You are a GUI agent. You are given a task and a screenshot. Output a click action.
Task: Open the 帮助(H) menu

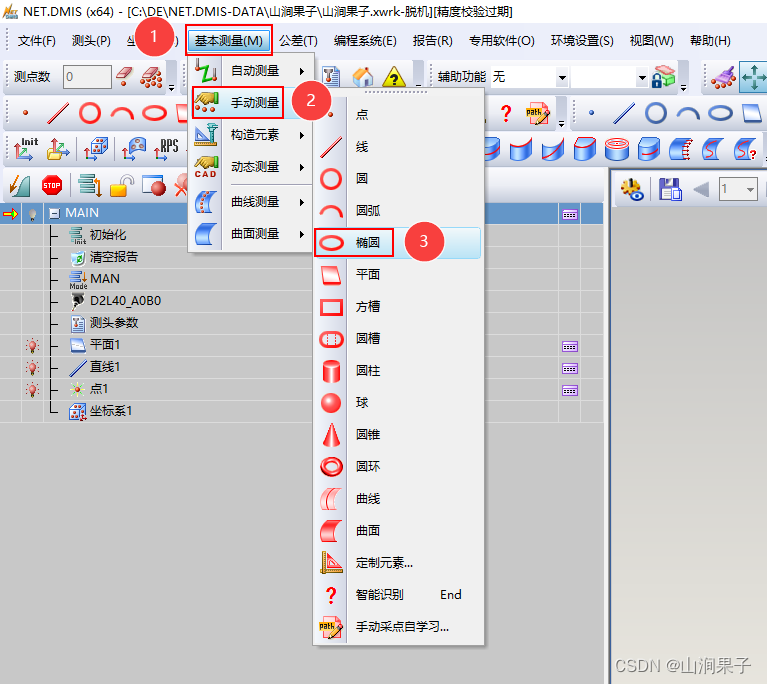pos(710,41)
